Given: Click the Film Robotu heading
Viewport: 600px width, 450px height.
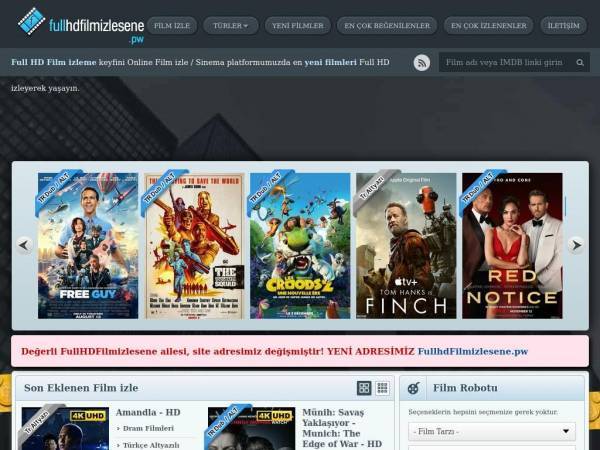Looking at the screenshot, I should pos(465,388).
